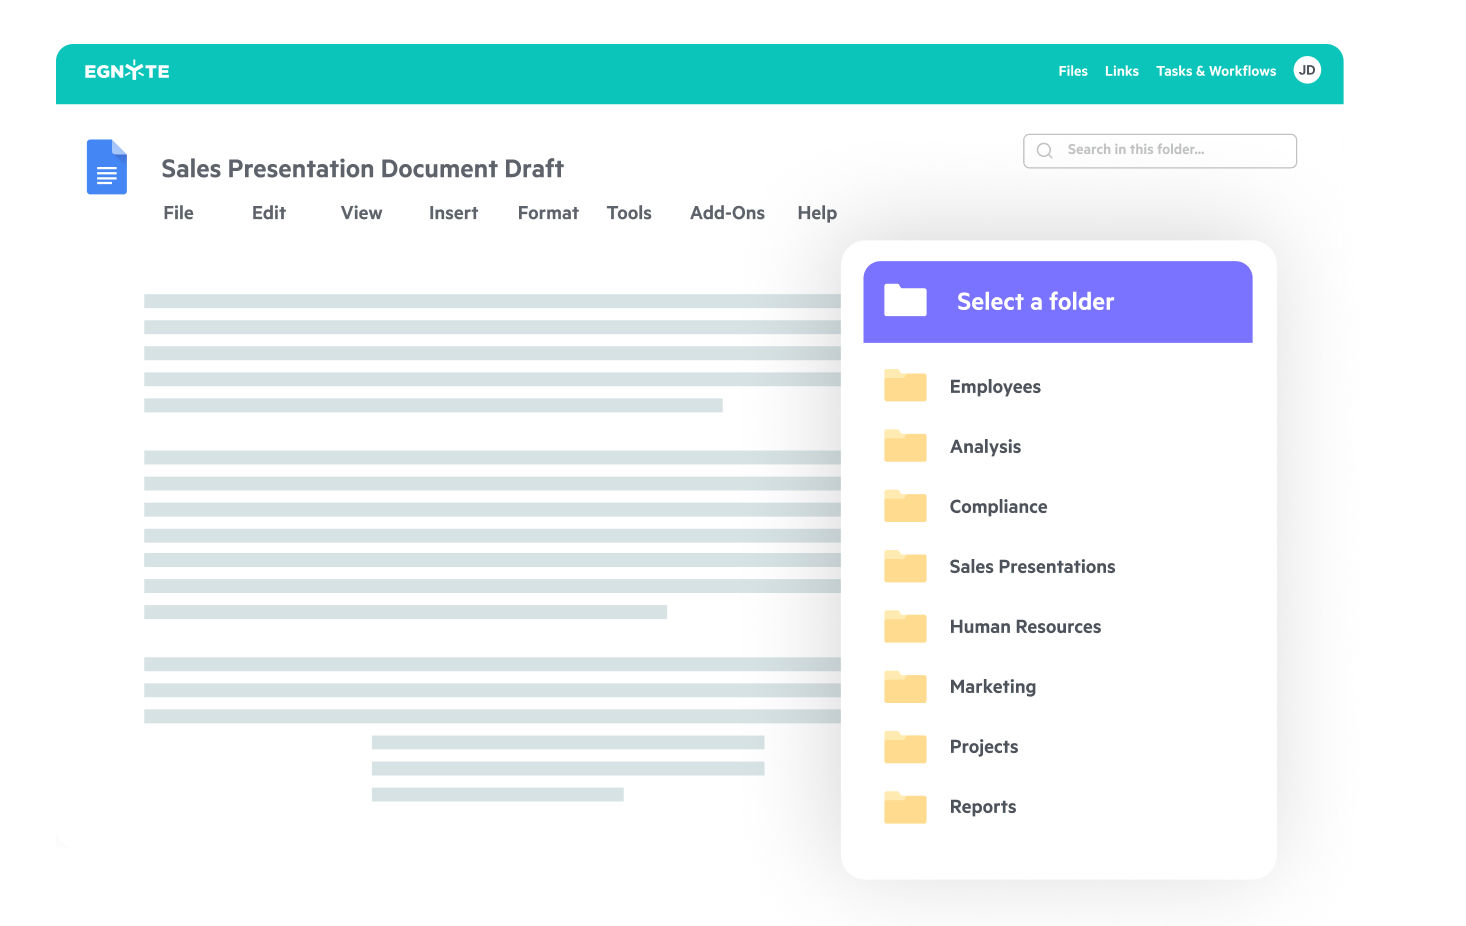Click the Marketing folder icon
Screen dimensions: 1466x926
click(905, 687)
